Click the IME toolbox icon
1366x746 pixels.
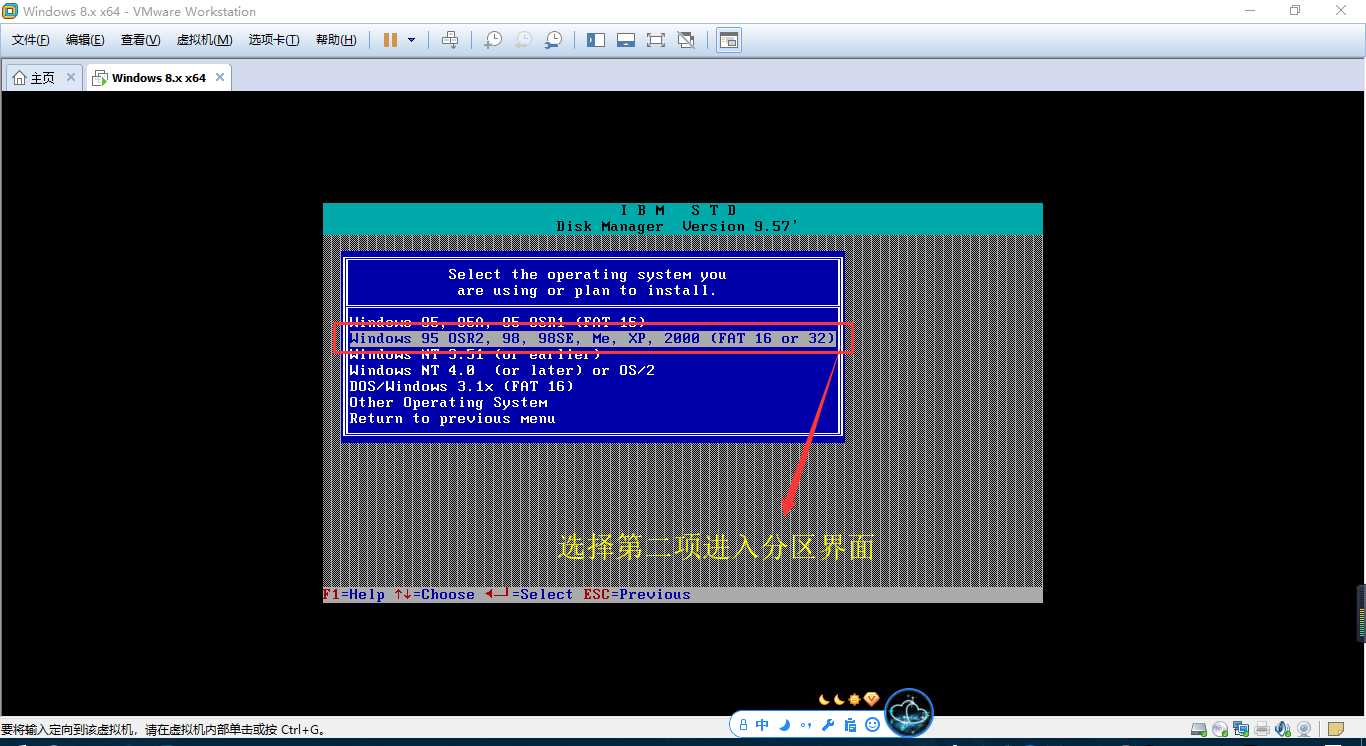tap(850, 725)
